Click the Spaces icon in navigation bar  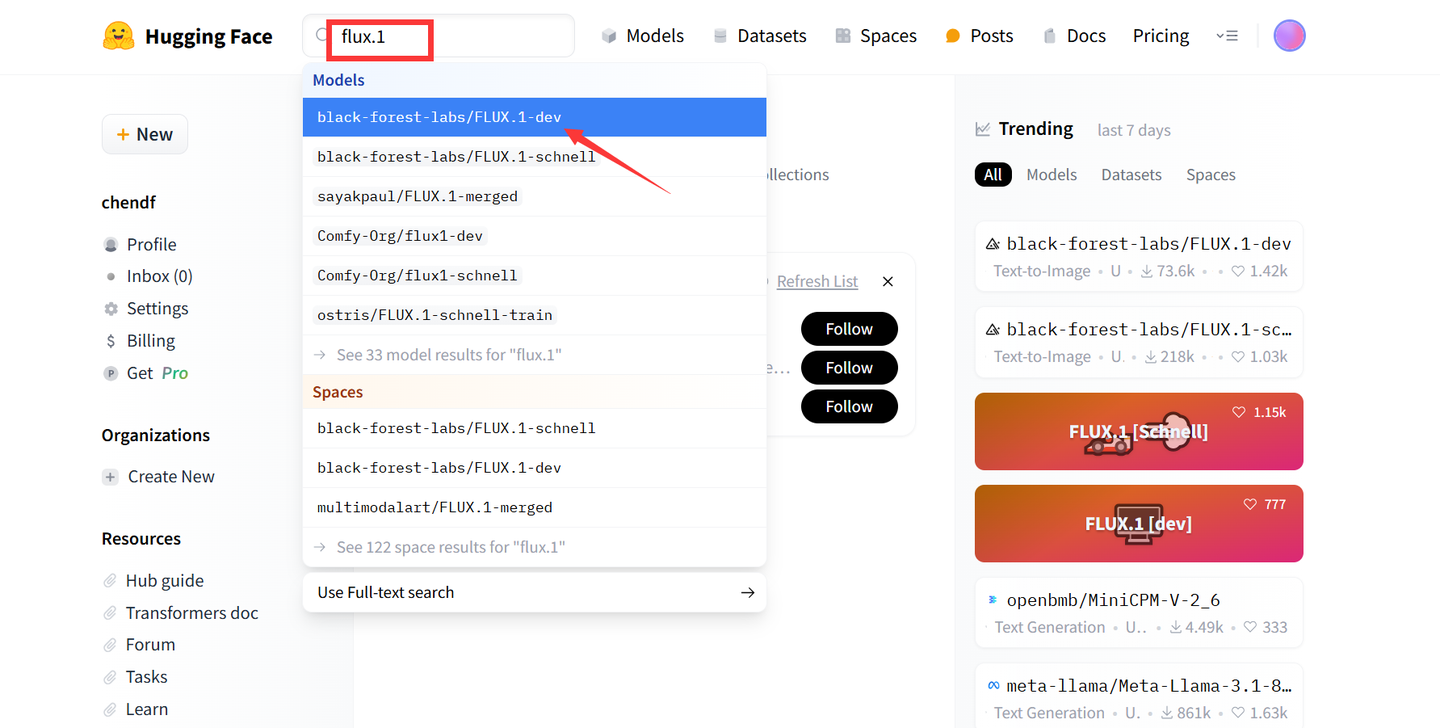click(843, 36)
